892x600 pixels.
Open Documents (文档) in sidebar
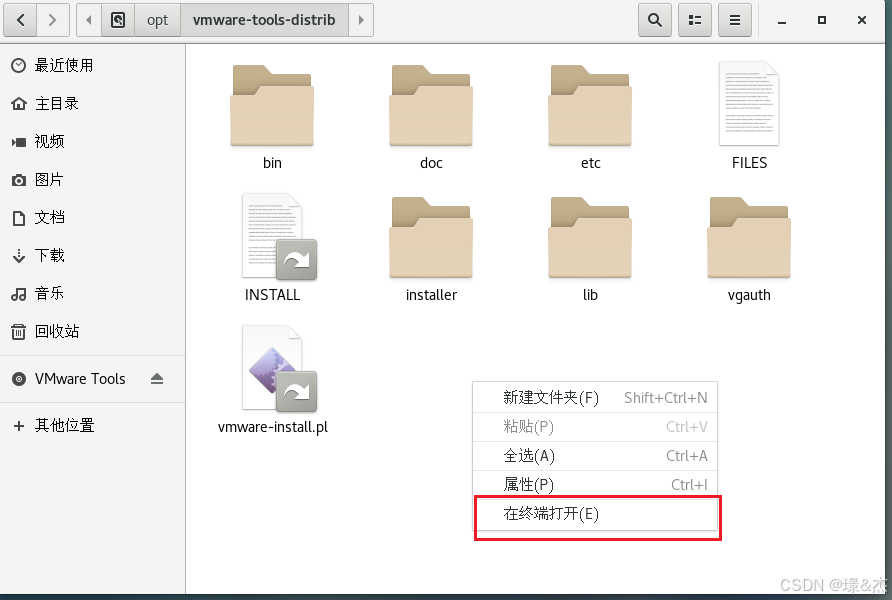[93, 218]
